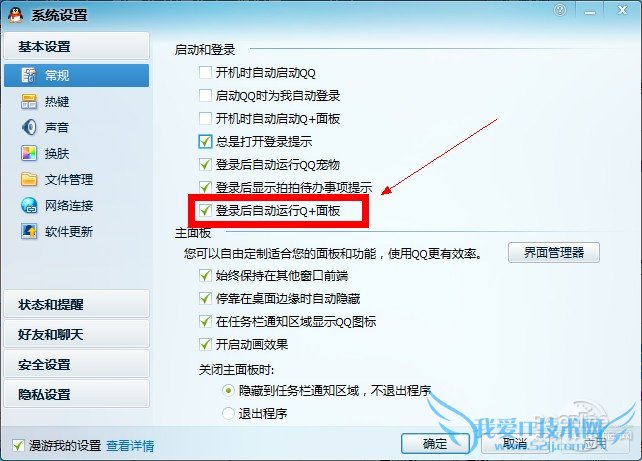
Task: Collapse the 基本设置 category header
Action: coord(77,46)
